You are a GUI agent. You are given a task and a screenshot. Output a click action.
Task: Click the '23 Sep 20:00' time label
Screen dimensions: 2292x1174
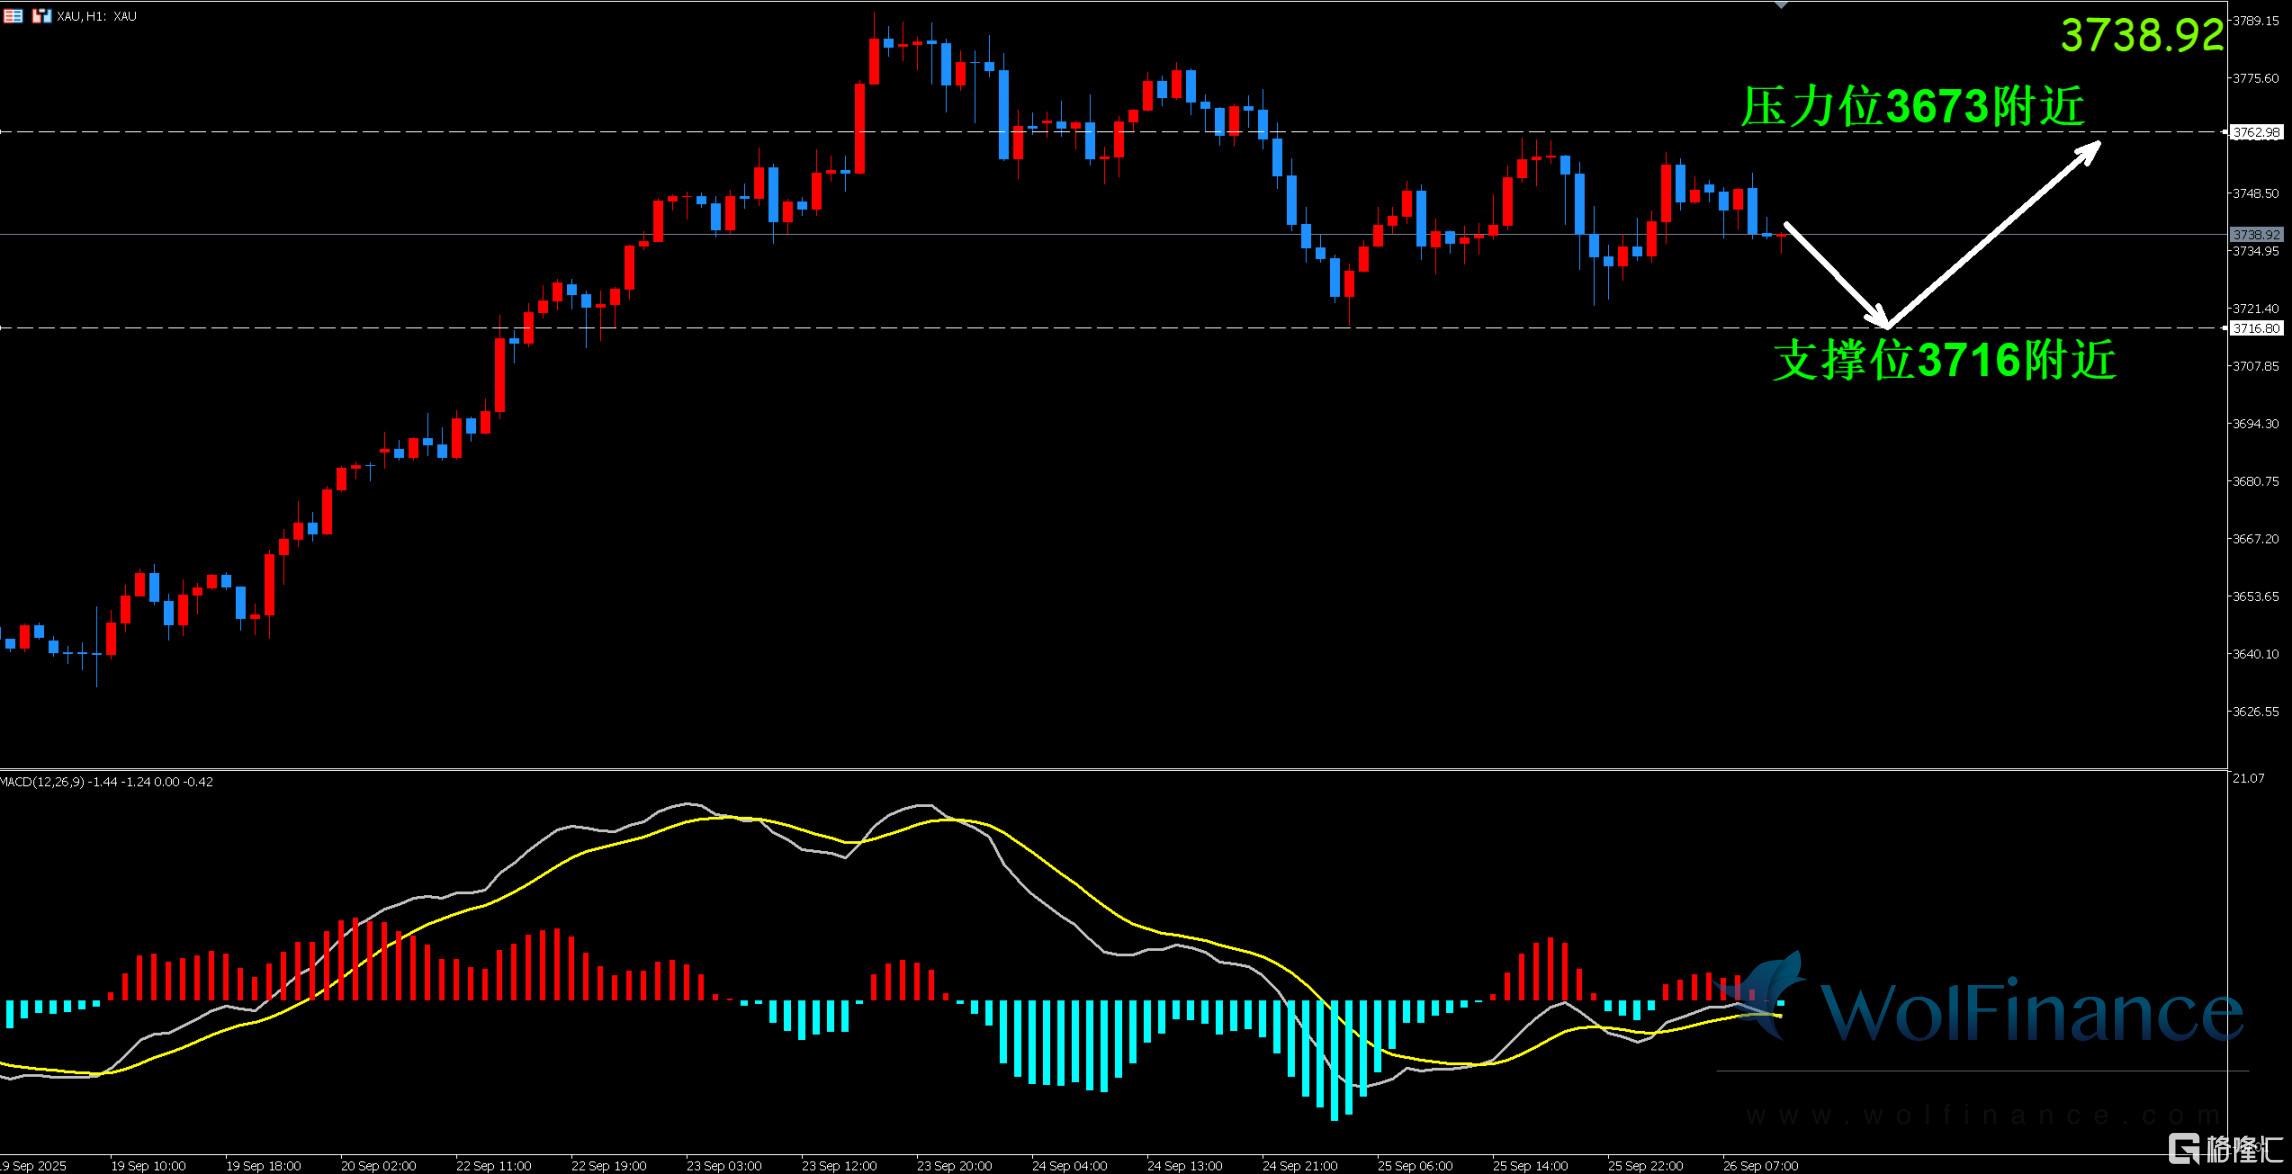pos(954,1166)
